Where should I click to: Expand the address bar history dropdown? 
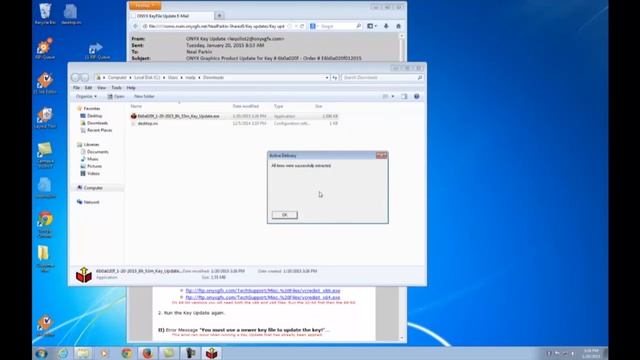(327, 78)
